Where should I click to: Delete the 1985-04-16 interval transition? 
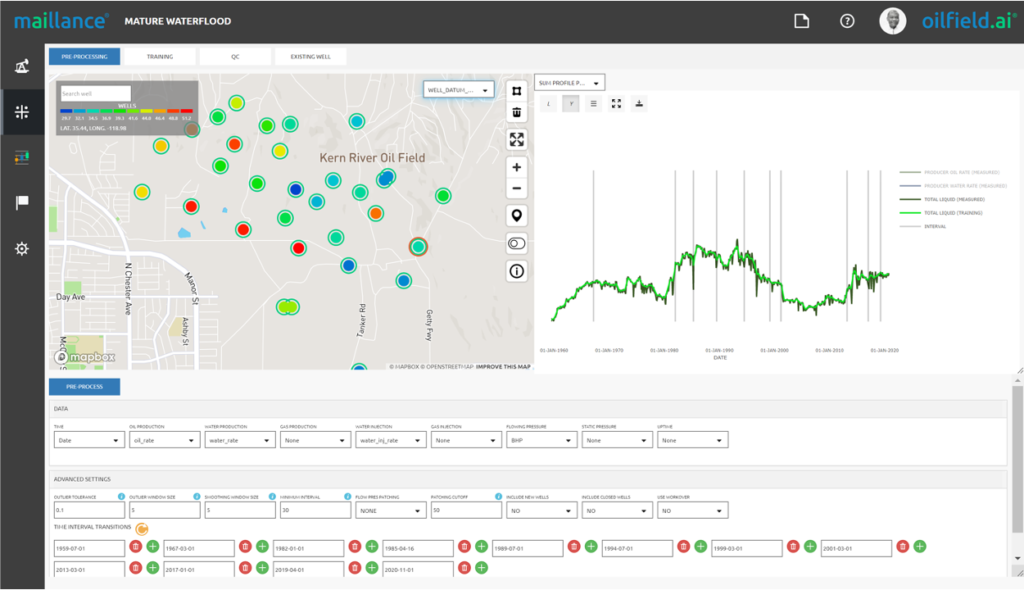point(464,546)
